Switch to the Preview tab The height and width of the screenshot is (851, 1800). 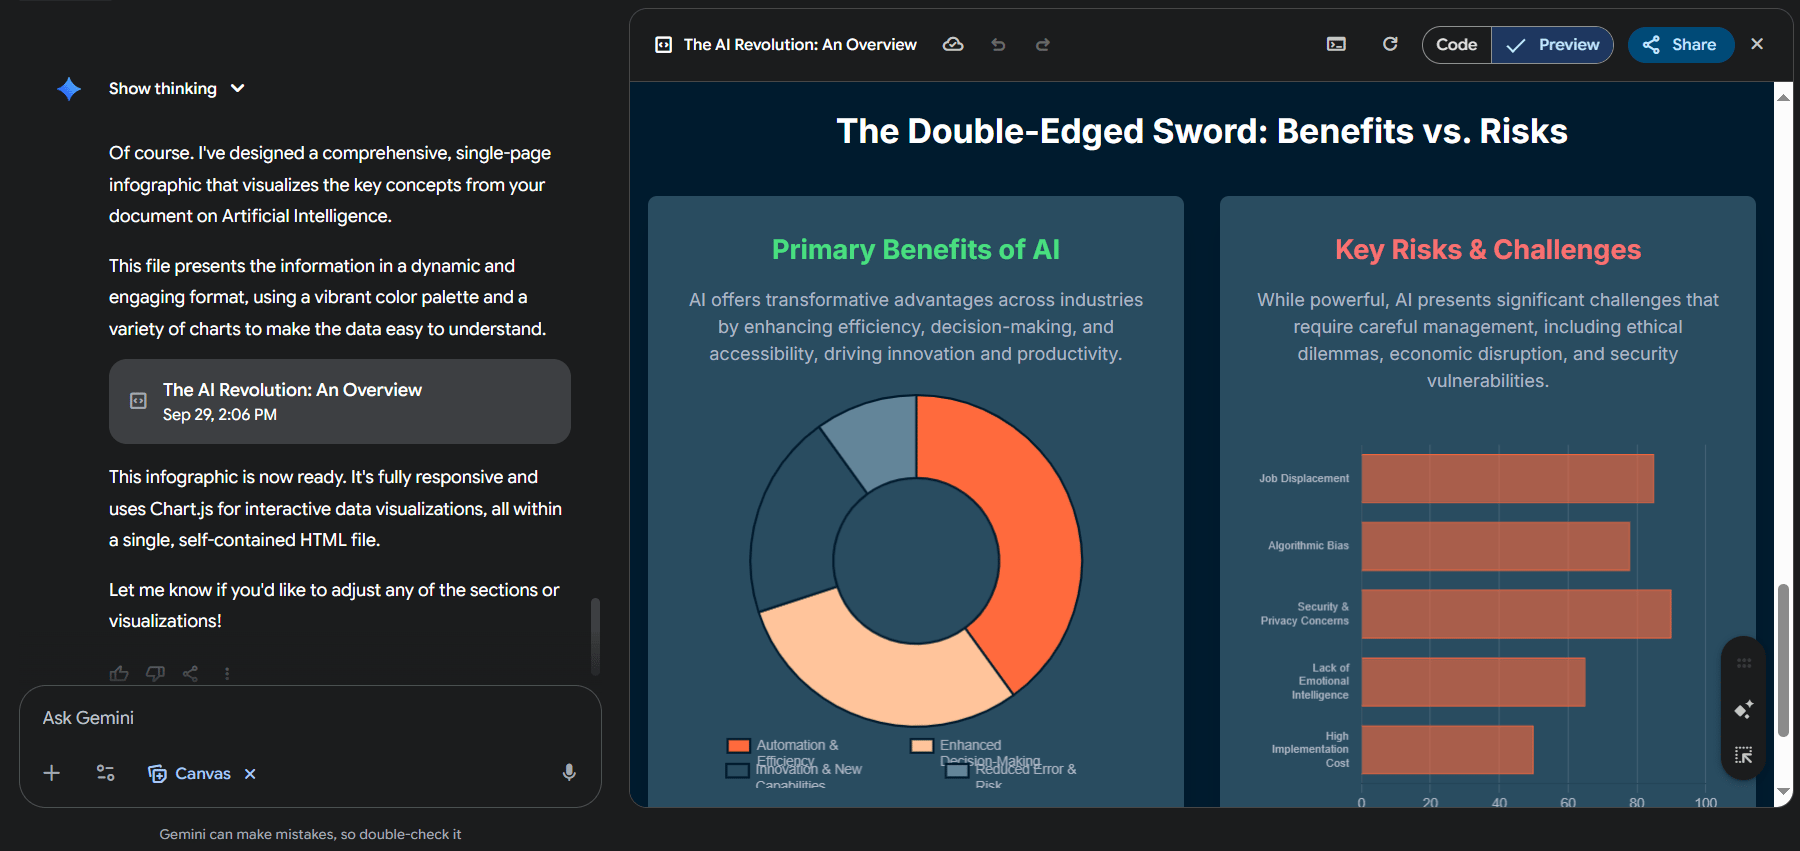(x=1552, y=45)
